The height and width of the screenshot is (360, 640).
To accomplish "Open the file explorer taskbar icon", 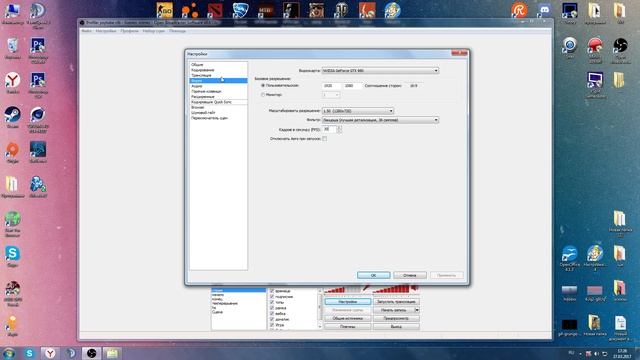I will (112, 353).
